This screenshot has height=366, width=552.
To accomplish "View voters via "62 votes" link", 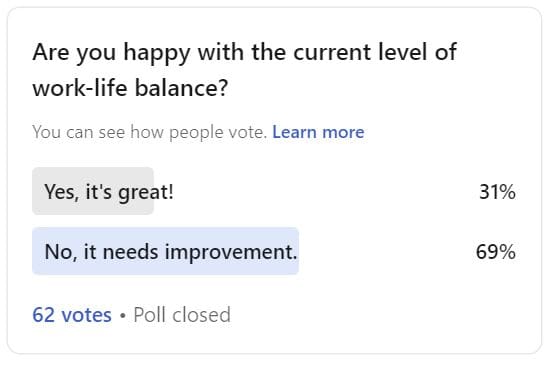I will (72, 314).
